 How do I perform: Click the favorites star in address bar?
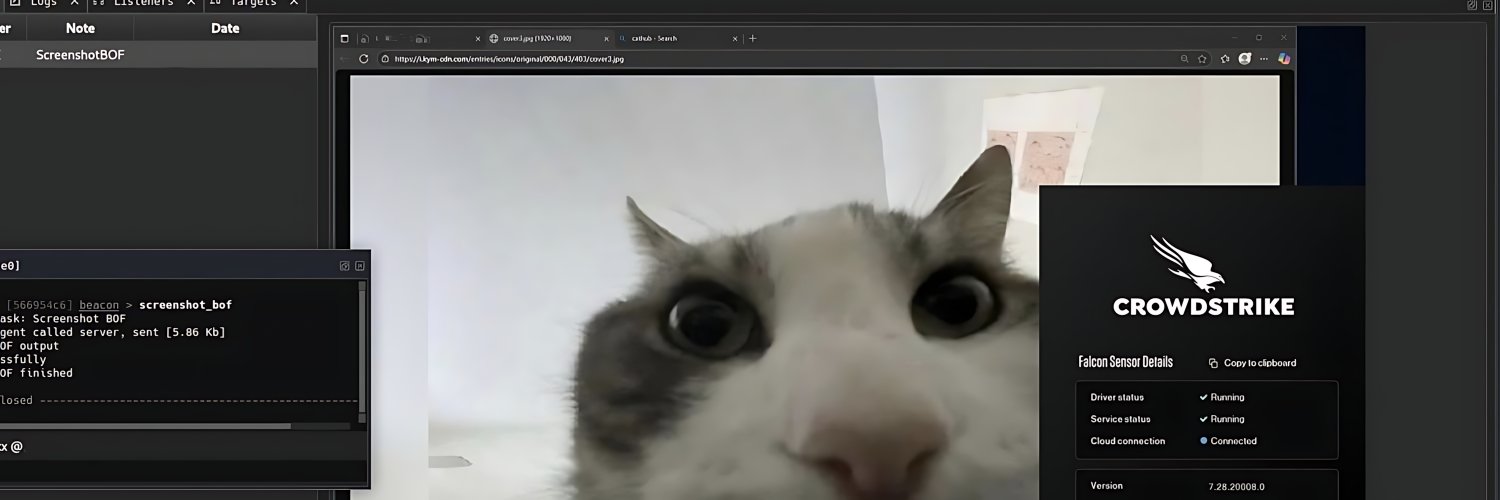coord(1204,59)
